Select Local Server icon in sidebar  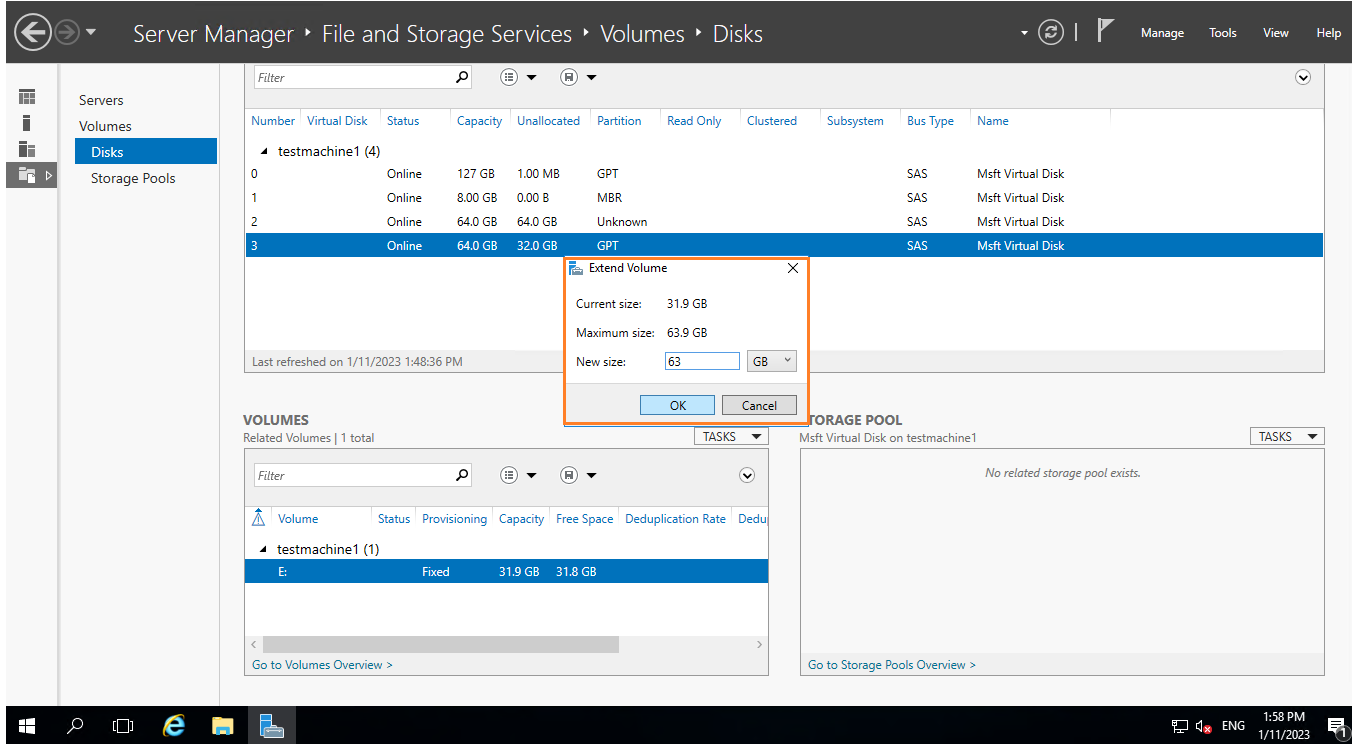(27, 123)
